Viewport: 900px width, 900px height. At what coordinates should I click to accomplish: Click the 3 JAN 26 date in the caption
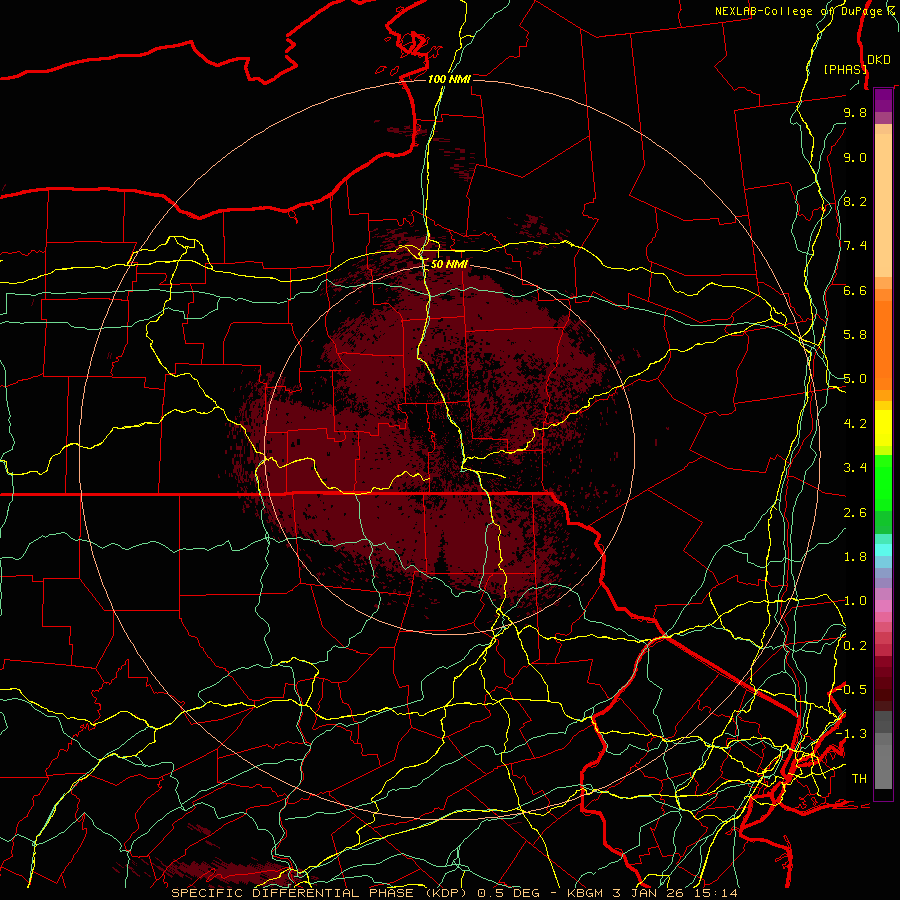pos(647,893)
